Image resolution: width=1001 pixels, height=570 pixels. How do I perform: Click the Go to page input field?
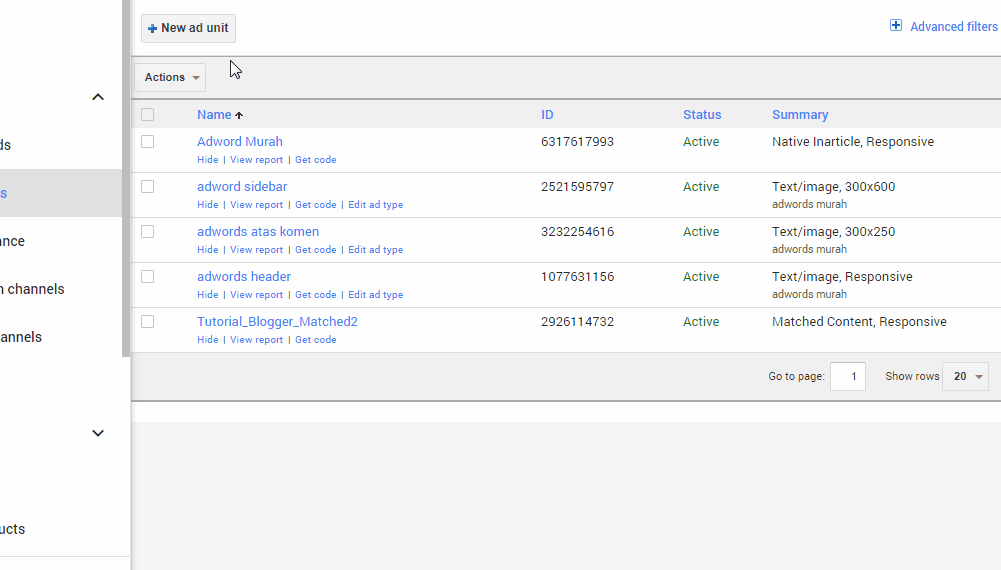tap(848, 377)
